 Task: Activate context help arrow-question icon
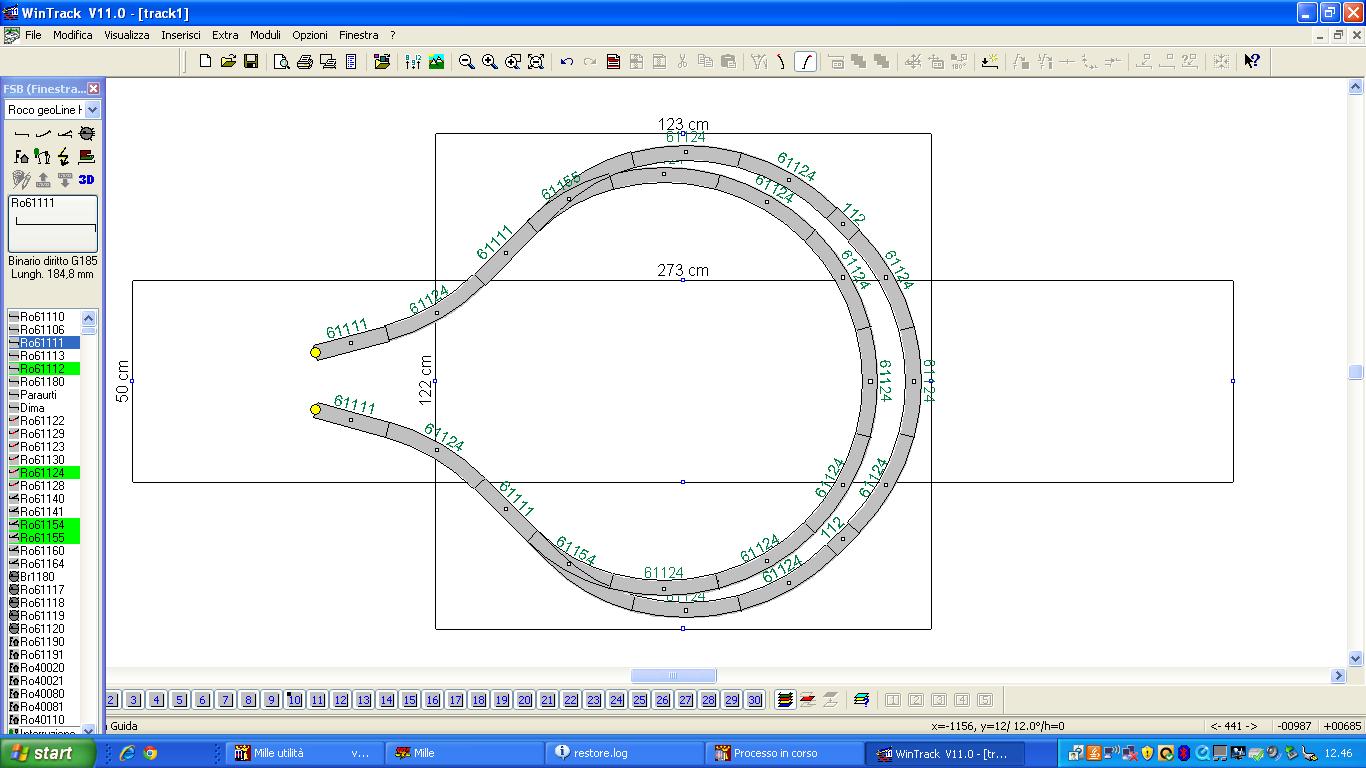pos(1251,61)
